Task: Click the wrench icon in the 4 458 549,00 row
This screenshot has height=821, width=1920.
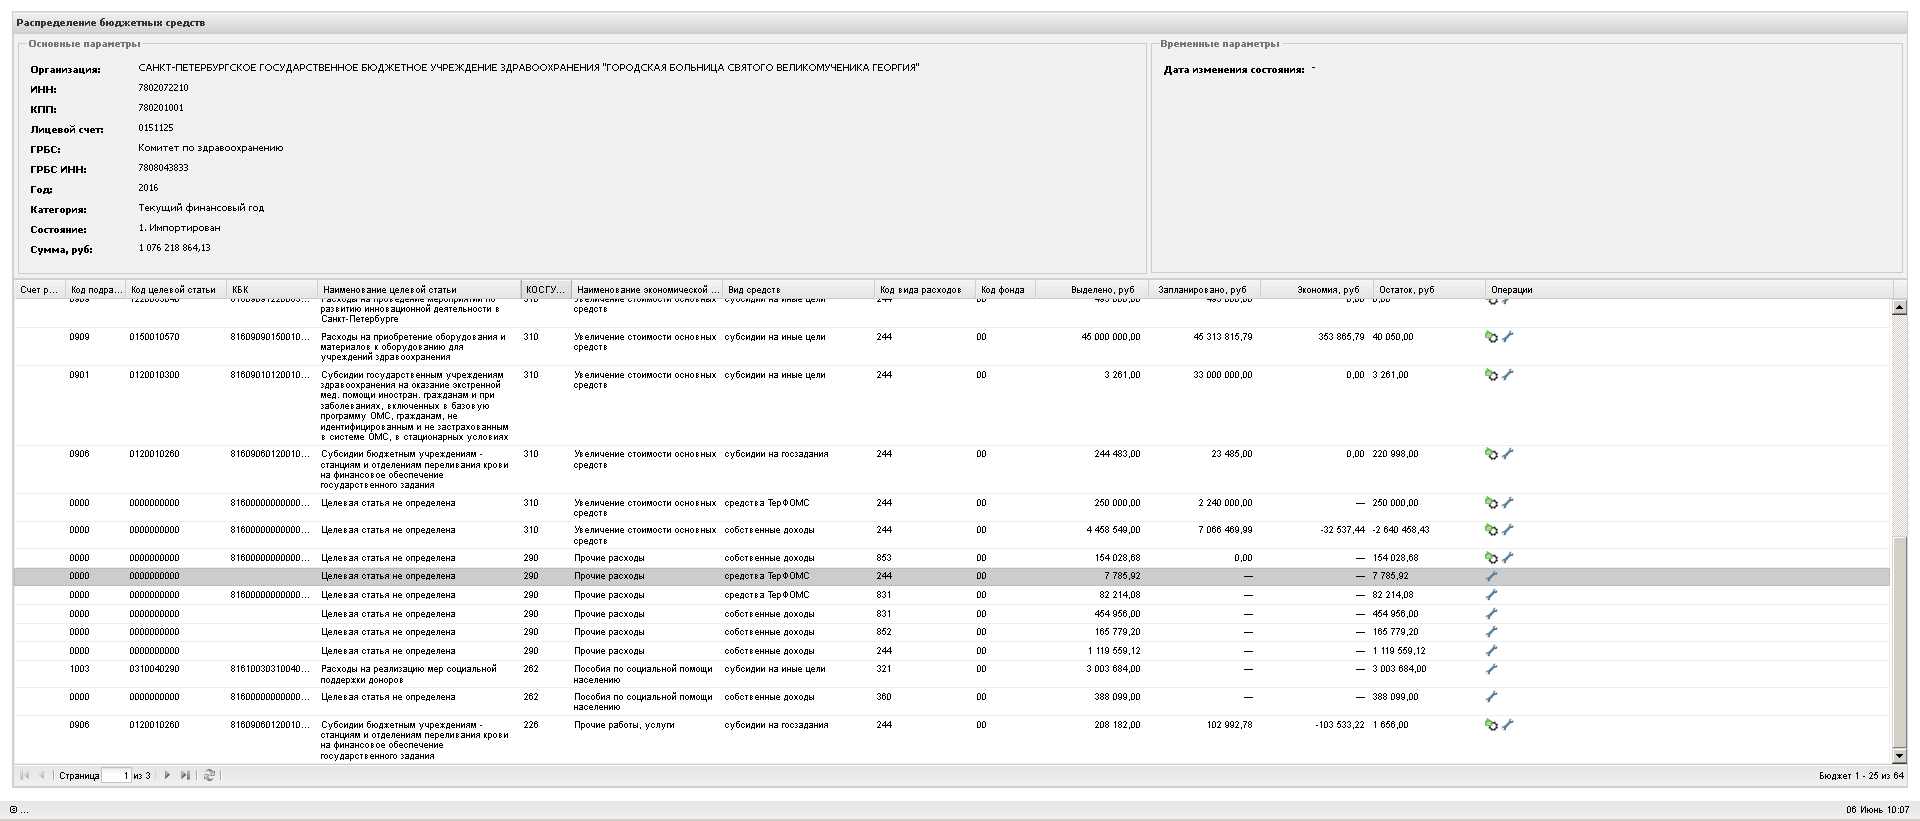Action: (x=1508, y=530)
